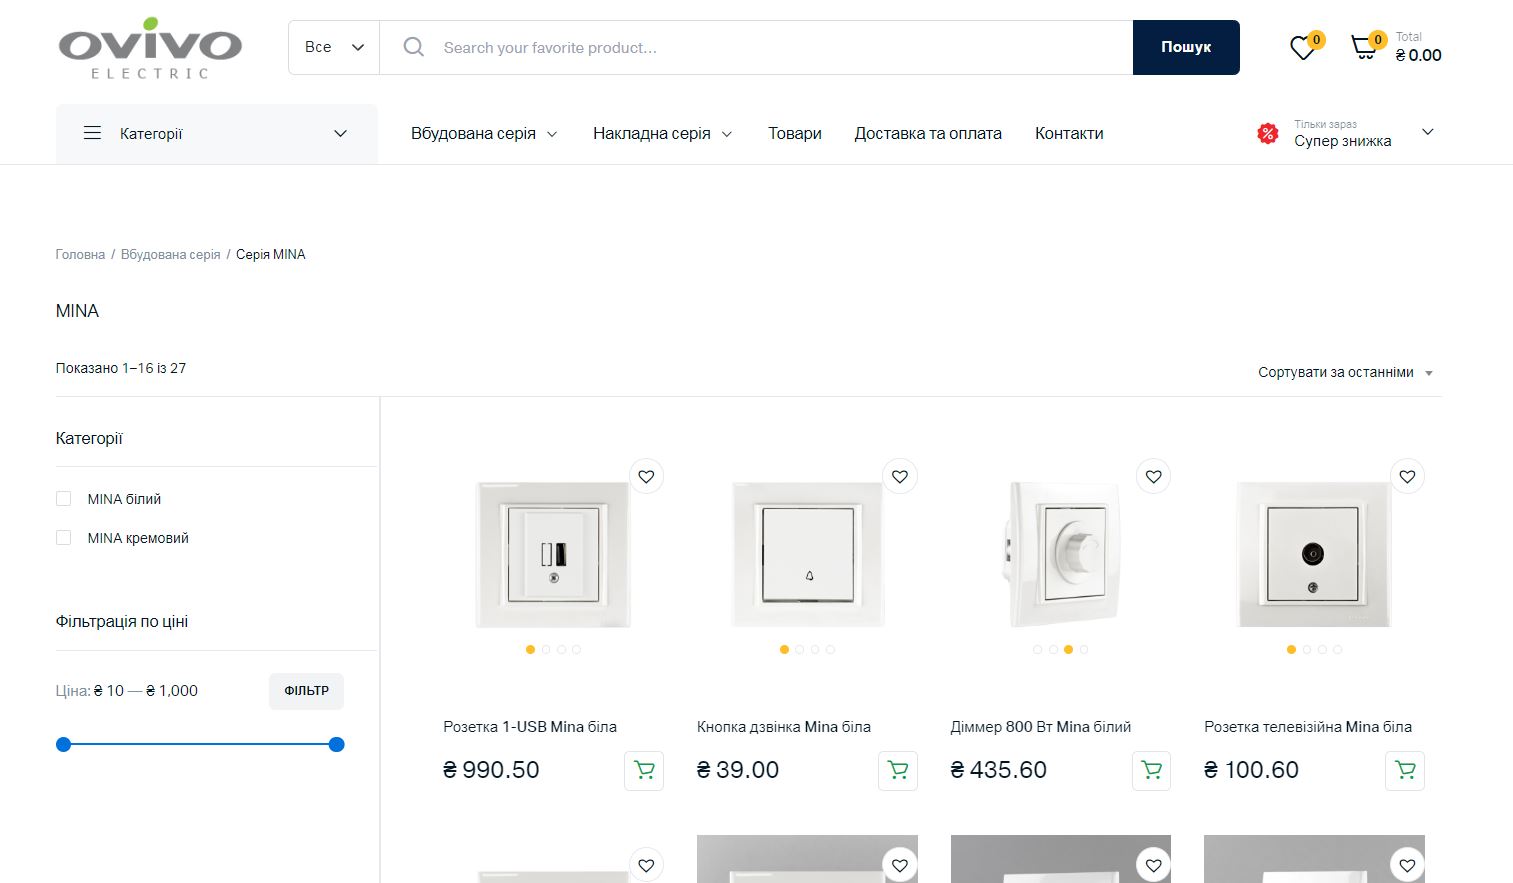Go to Вбудована серія breadcrumb link
Viewport: 1513px width, 883px height.
[x=170, y=255]
